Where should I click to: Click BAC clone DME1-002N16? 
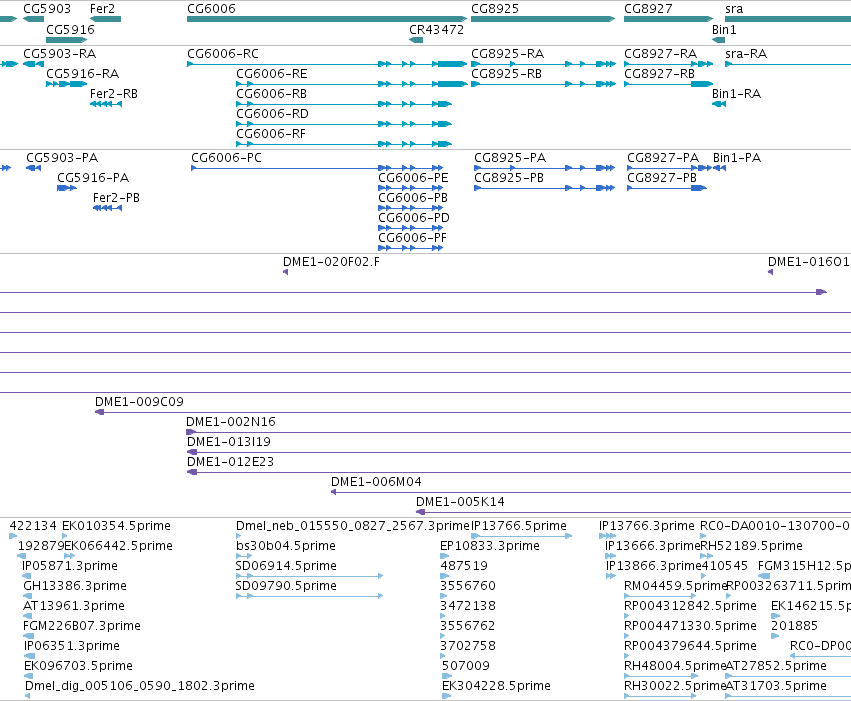click(x=231, y=422)
